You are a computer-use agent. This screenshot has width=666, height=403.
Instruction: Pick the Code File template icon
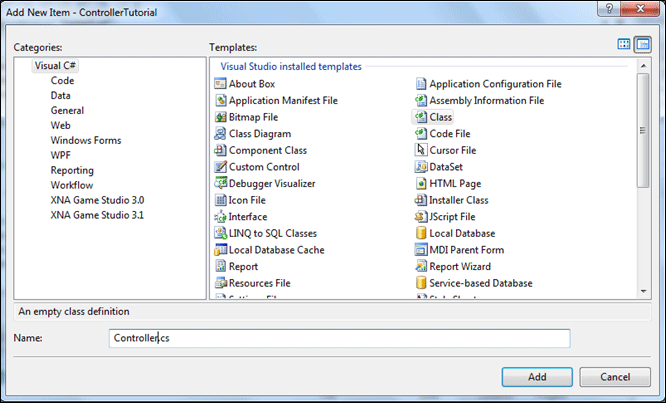[x=420, y=133]
